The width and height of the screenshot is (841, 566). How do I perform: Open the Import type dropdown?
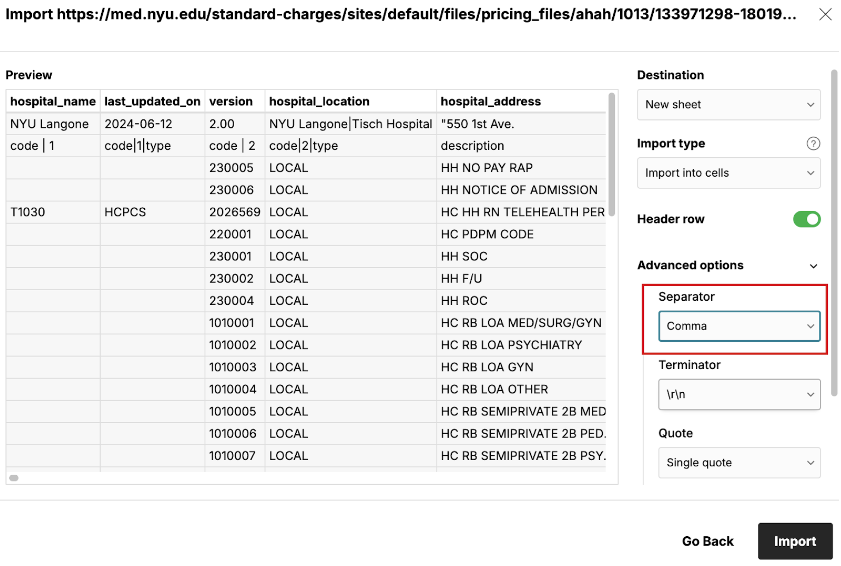click(x=728, y=173)
